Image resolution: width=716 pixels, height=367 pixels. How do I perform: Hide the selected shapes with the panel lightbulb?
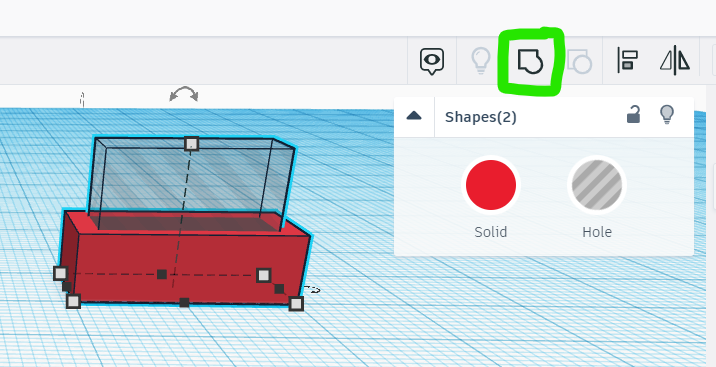[667, 115]
